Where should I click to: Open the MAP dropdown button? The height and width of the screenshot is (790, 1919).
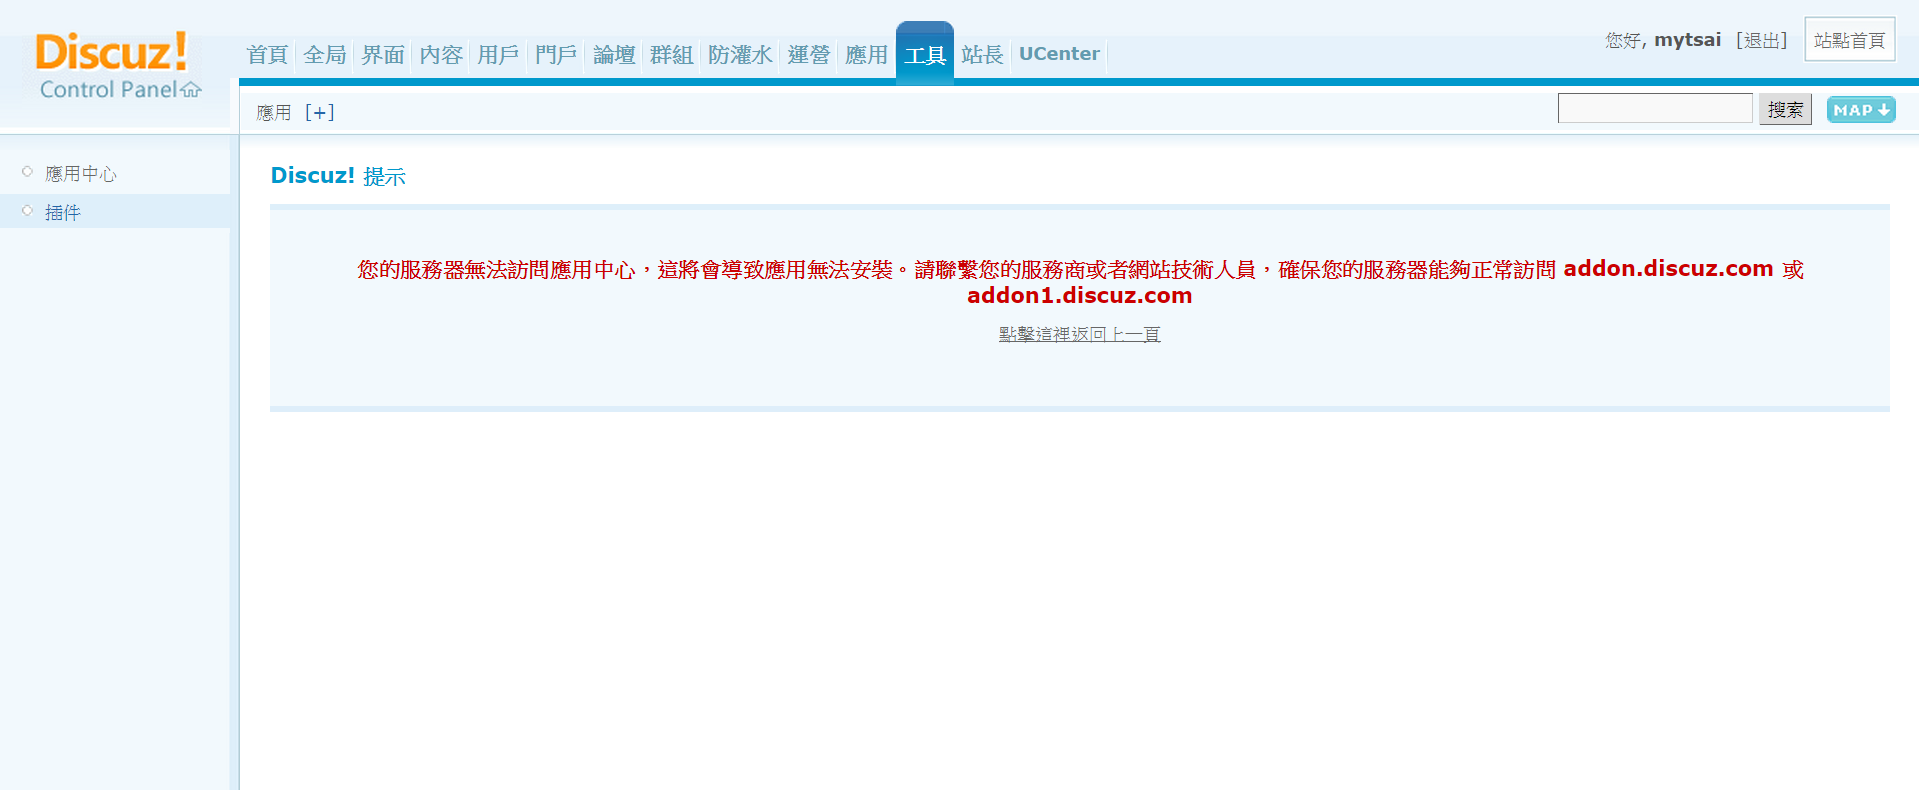pyautogui.click(x=1861, y=110)
